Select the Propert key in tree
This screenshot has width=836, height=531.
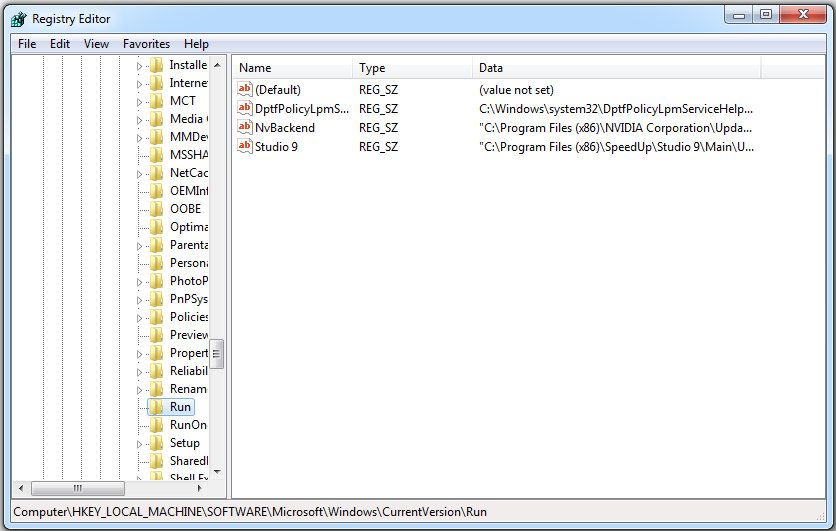(x=189, y=353)
